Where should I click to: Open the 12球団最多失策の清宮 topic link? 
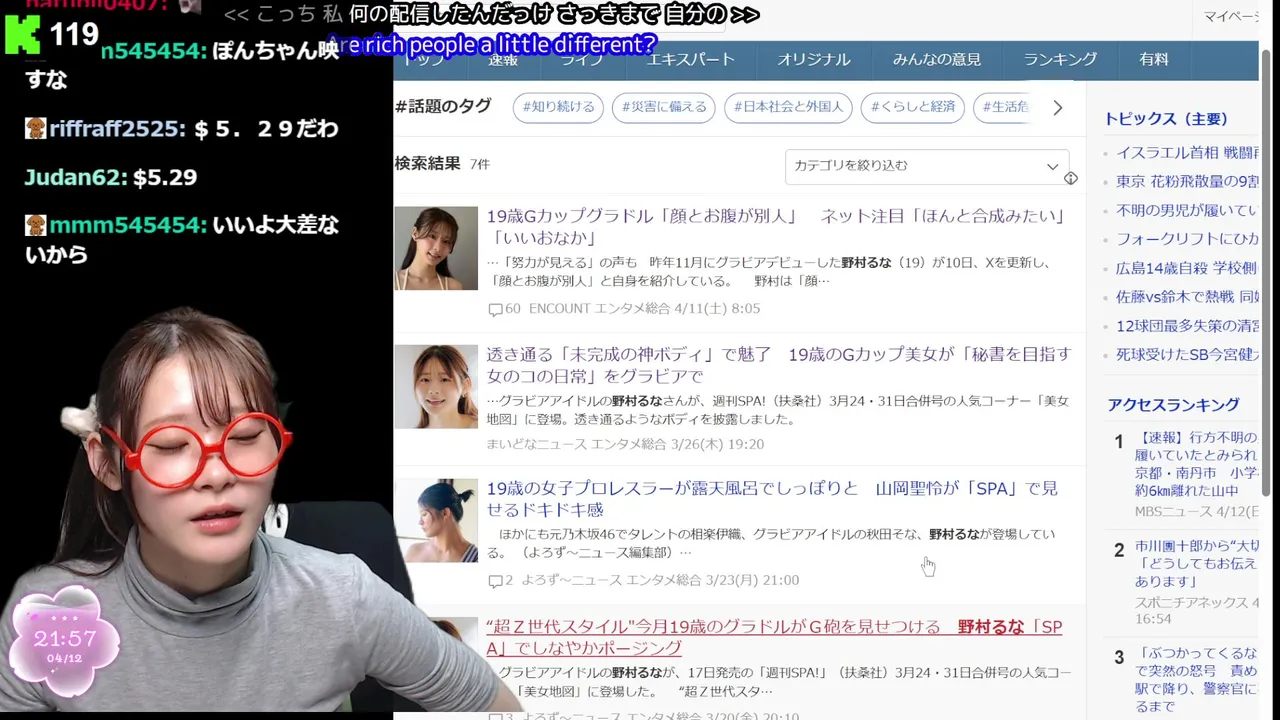click(1187, 326)
